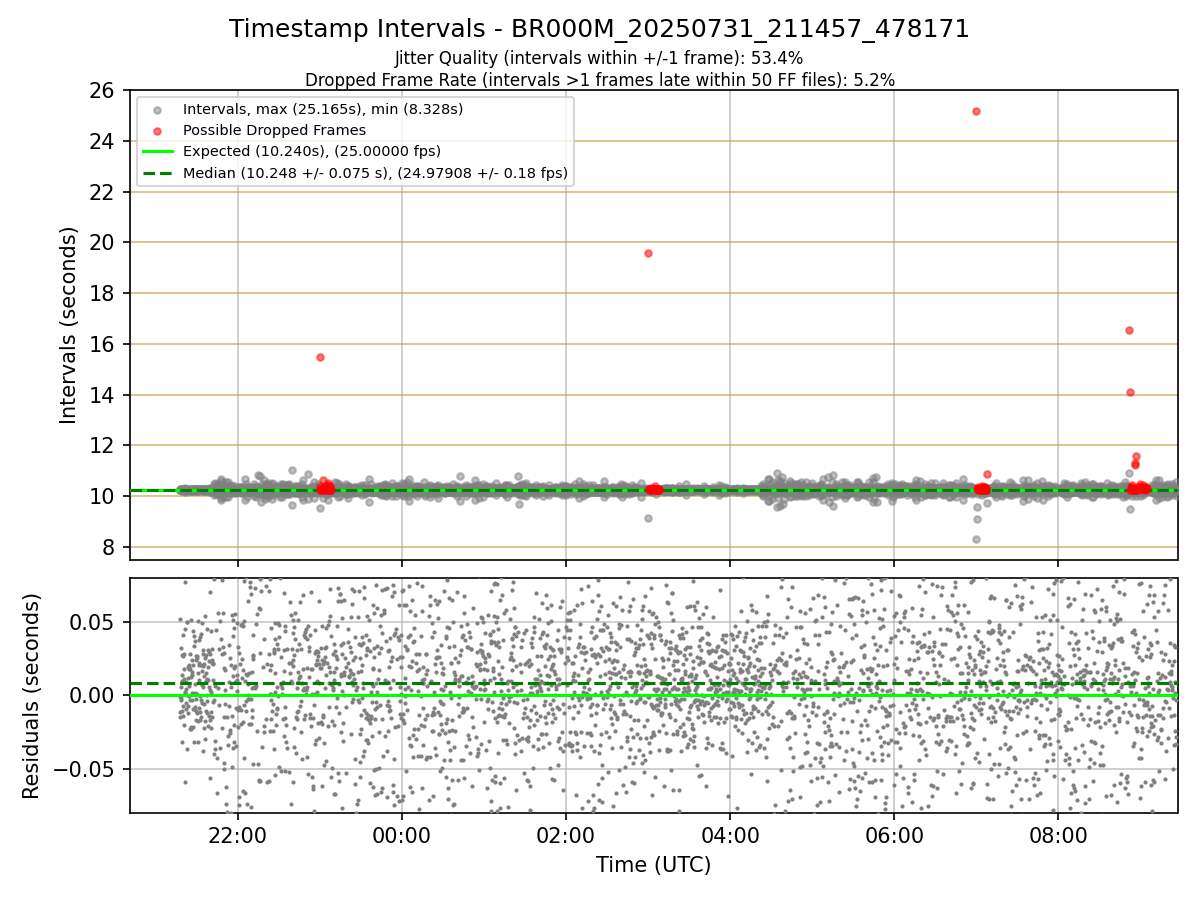Click the highest red dropped-frame point near 25 seconds
The image size is (1200, 900).
(976, 111)
